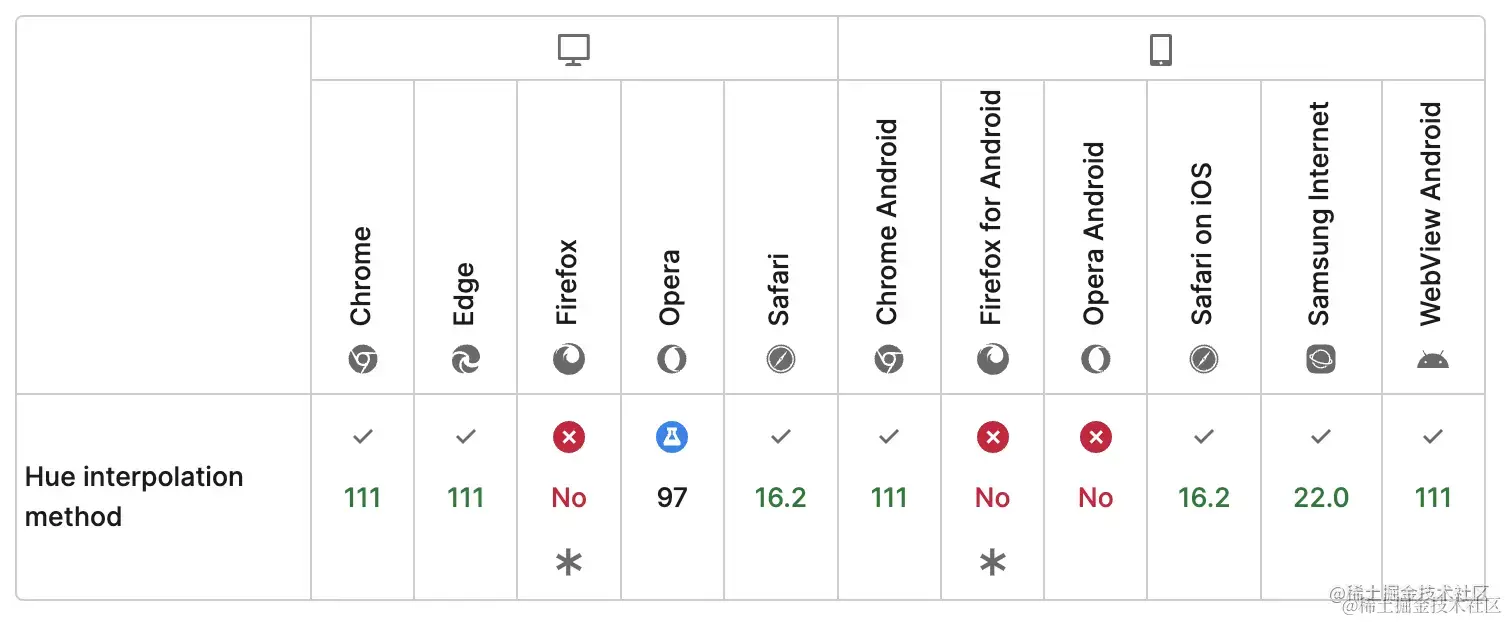Click the Edge browser logo
Image resolution: width=1508 pixels, height=622 pixels.
click(x=465, y=359)
